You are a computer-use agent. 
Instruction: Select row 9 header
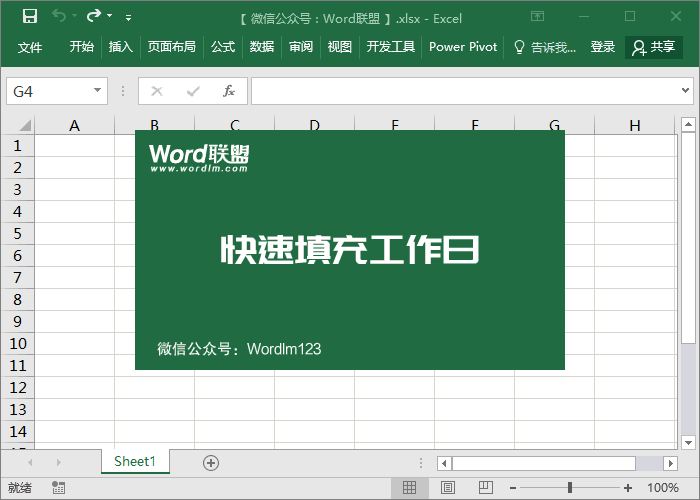[x=17, y=321]
